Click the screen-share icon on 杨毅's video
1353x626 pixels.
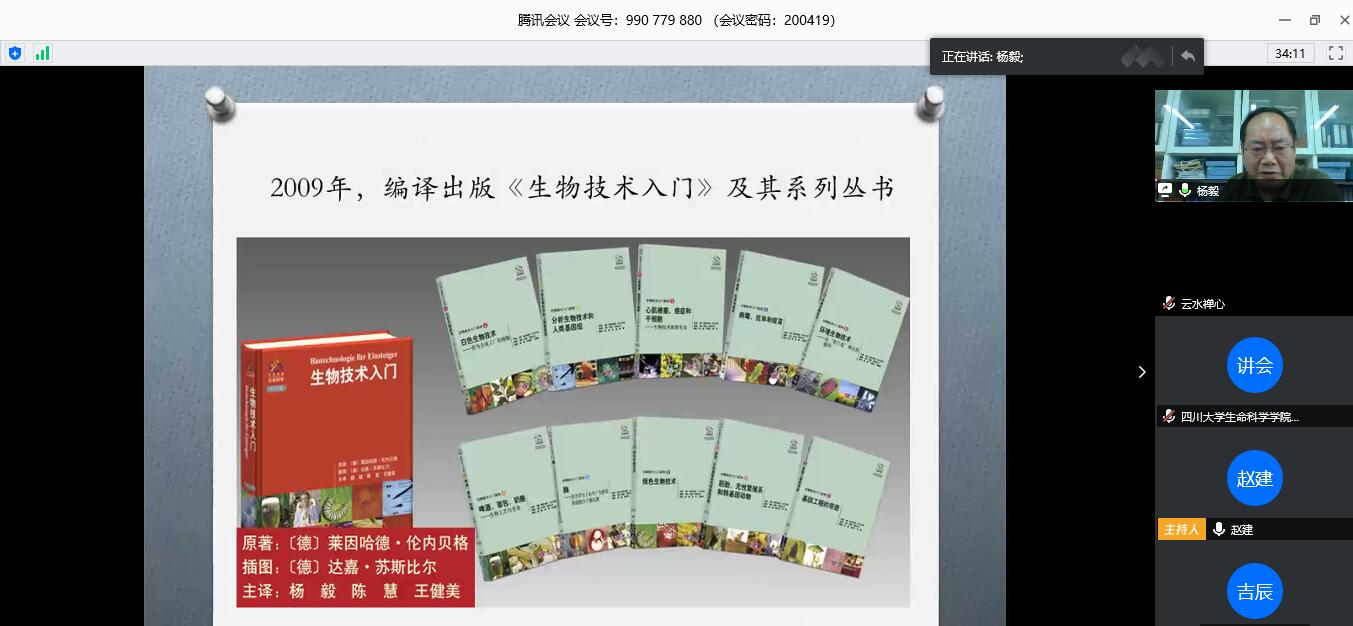coord(1165,190)
